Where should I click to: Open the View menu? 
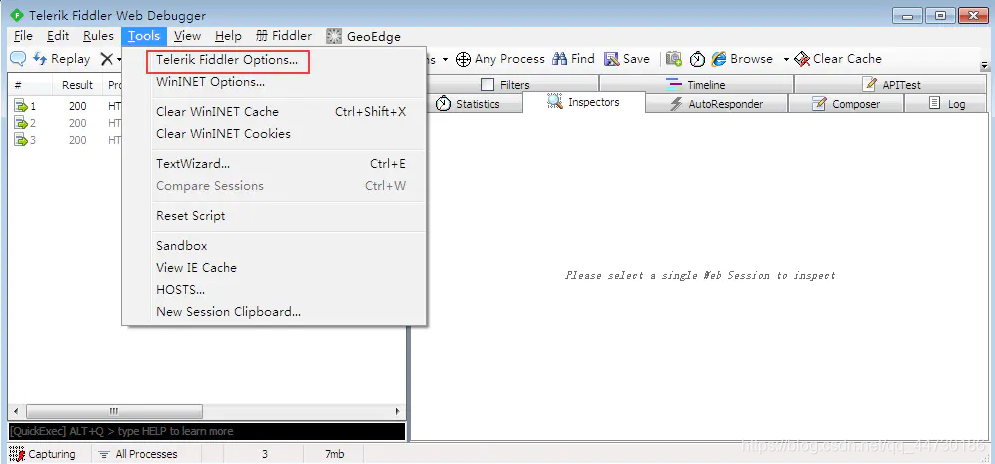(x=187, y=36)
